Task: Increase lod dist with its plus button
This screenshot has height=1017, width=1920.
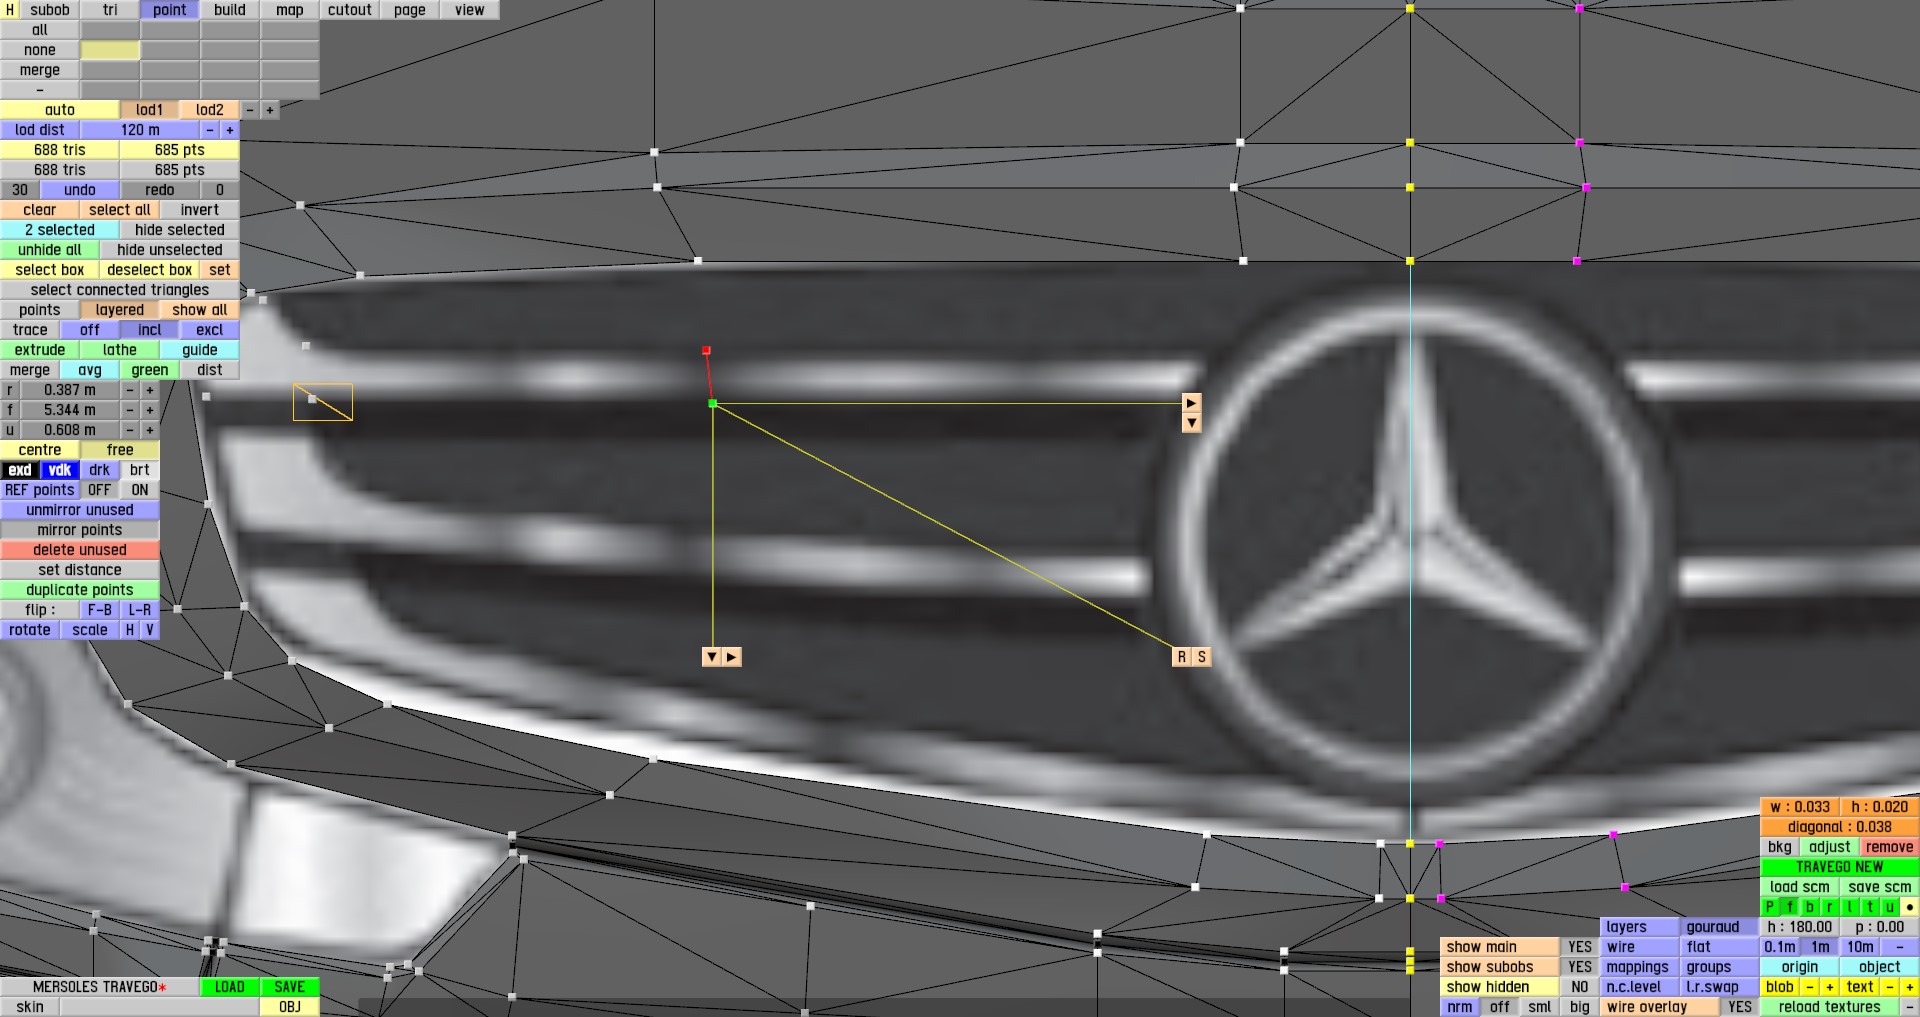Action: tap(230, 130)
